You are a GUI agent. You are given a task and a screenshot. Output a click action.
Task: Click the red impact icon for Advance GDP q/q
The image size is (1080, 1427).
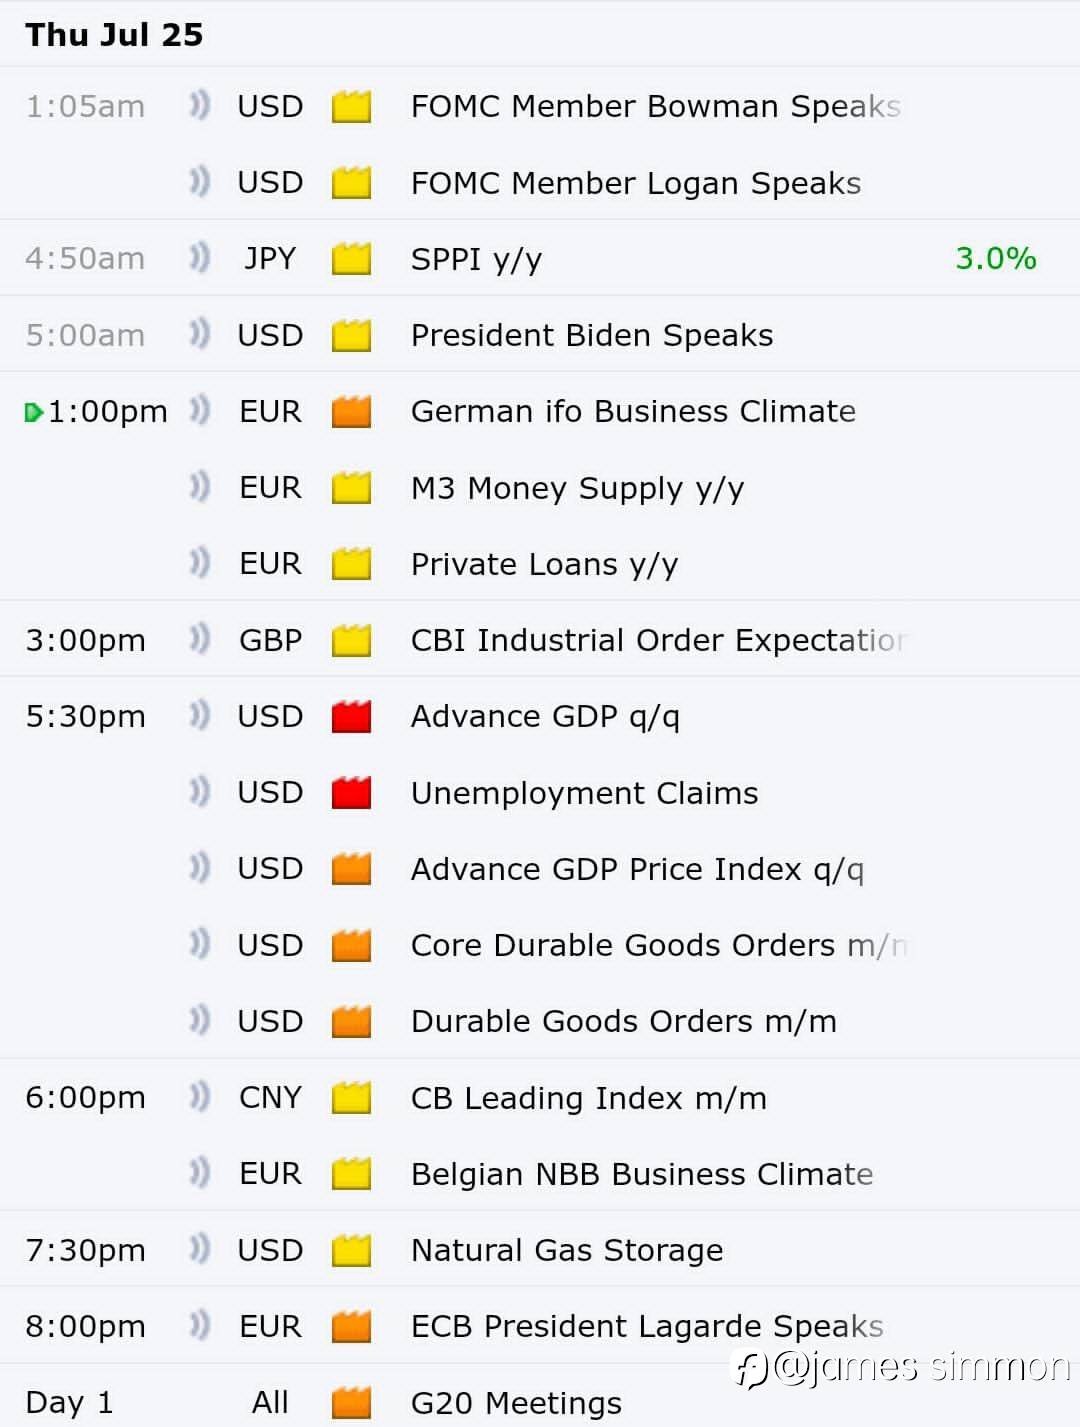click(351, 716)
